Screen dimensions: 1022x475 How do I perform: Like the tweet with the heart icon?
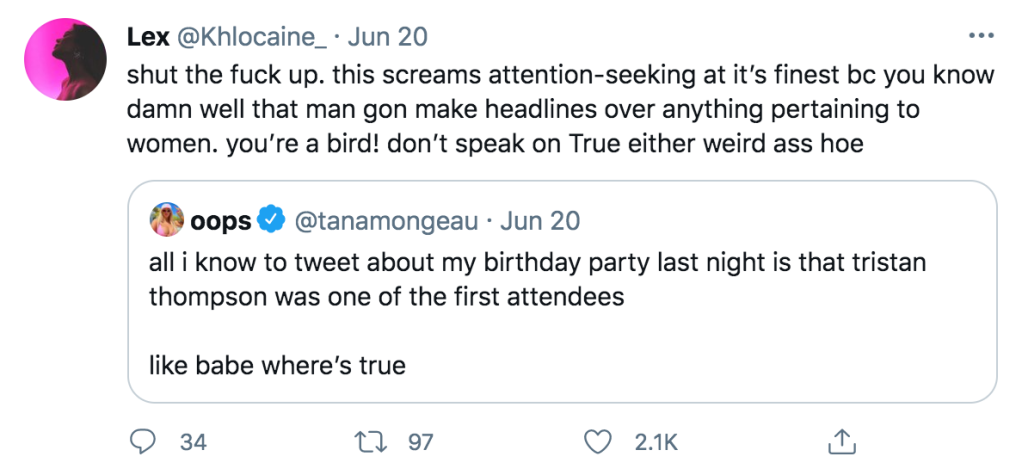click(597, 440)
